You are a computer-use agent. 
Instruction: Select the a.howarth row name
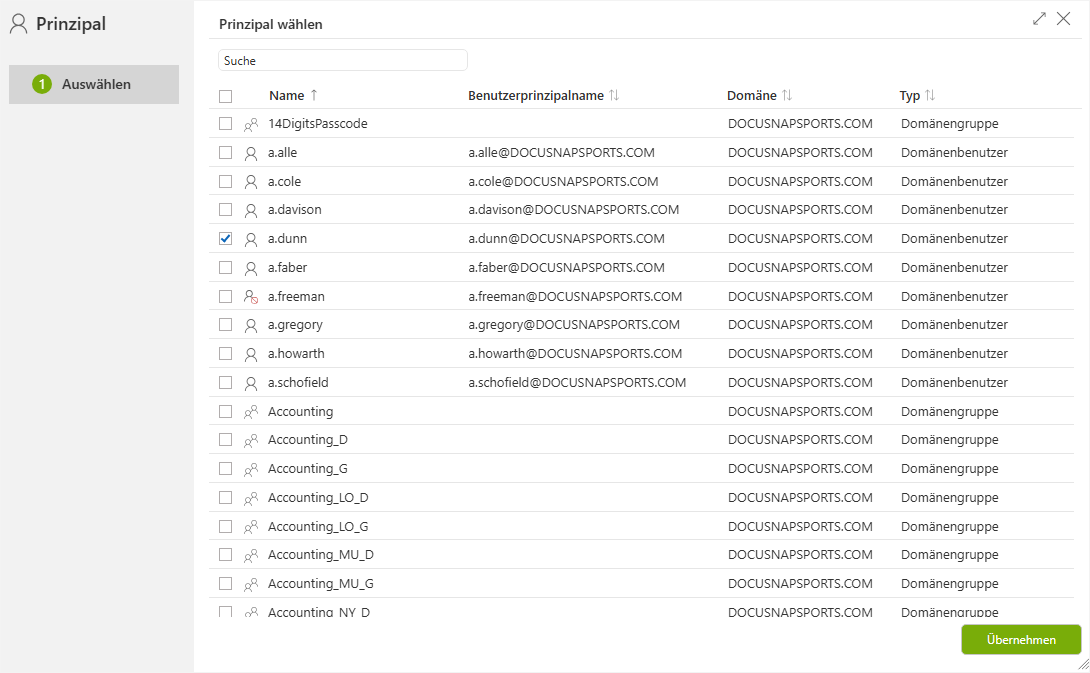click(296, 354)
